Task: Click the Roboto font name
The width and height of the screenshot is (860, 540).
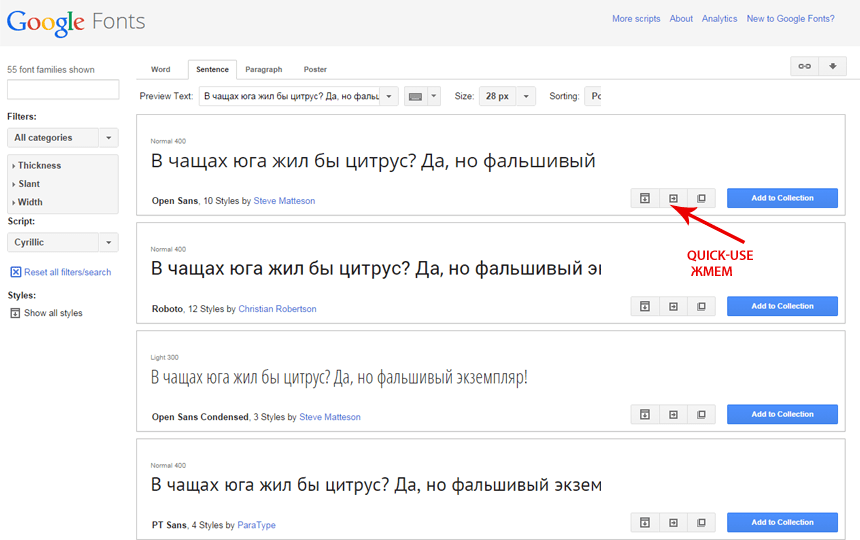Action: point(167,309)
